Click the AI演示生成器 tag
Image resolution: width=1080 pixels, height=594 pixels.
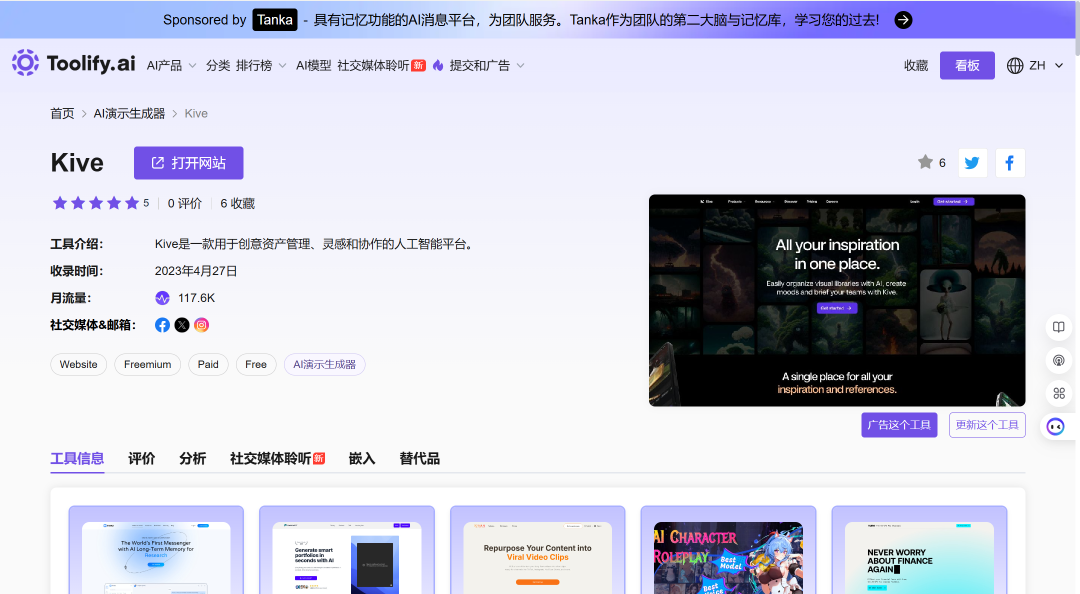pos(324,365)
